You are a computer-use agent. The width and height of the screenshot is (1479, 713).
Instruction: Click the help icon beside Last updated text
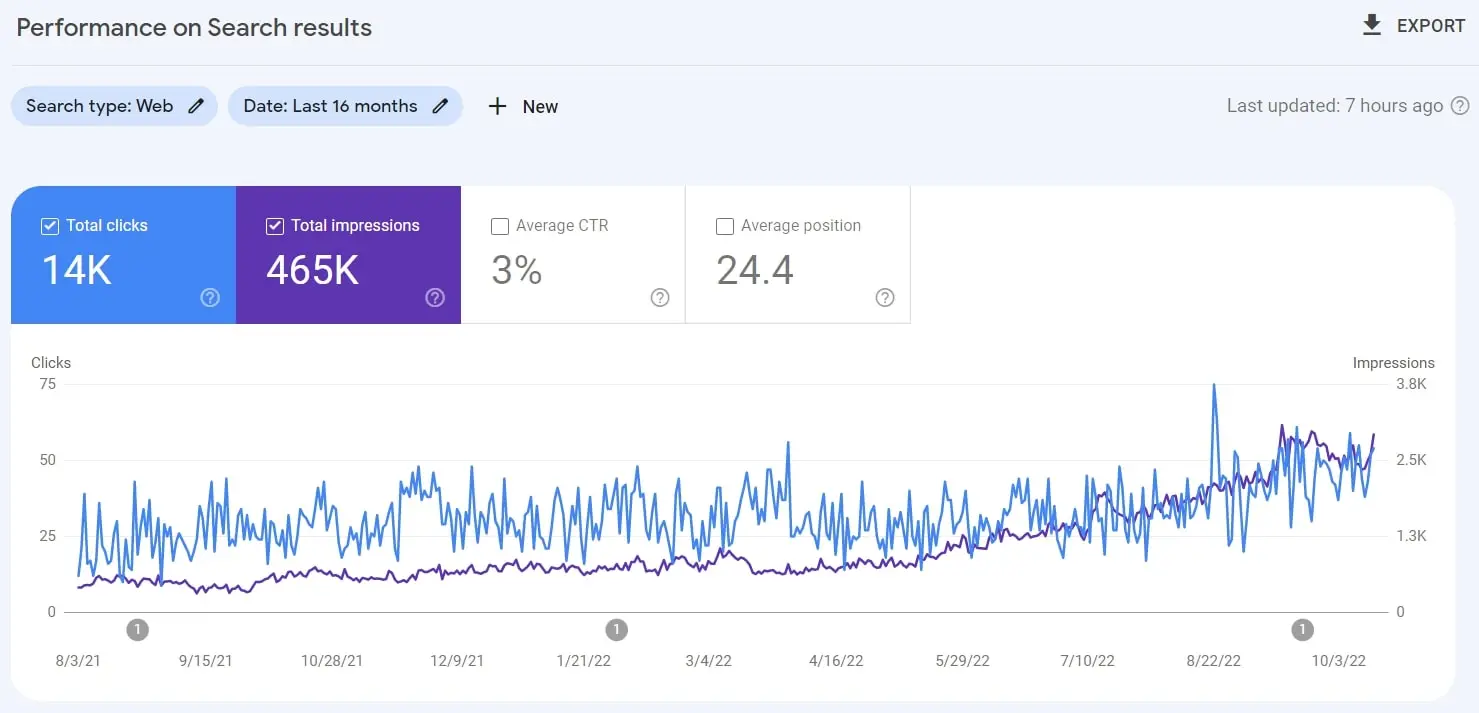[1460, 105]
